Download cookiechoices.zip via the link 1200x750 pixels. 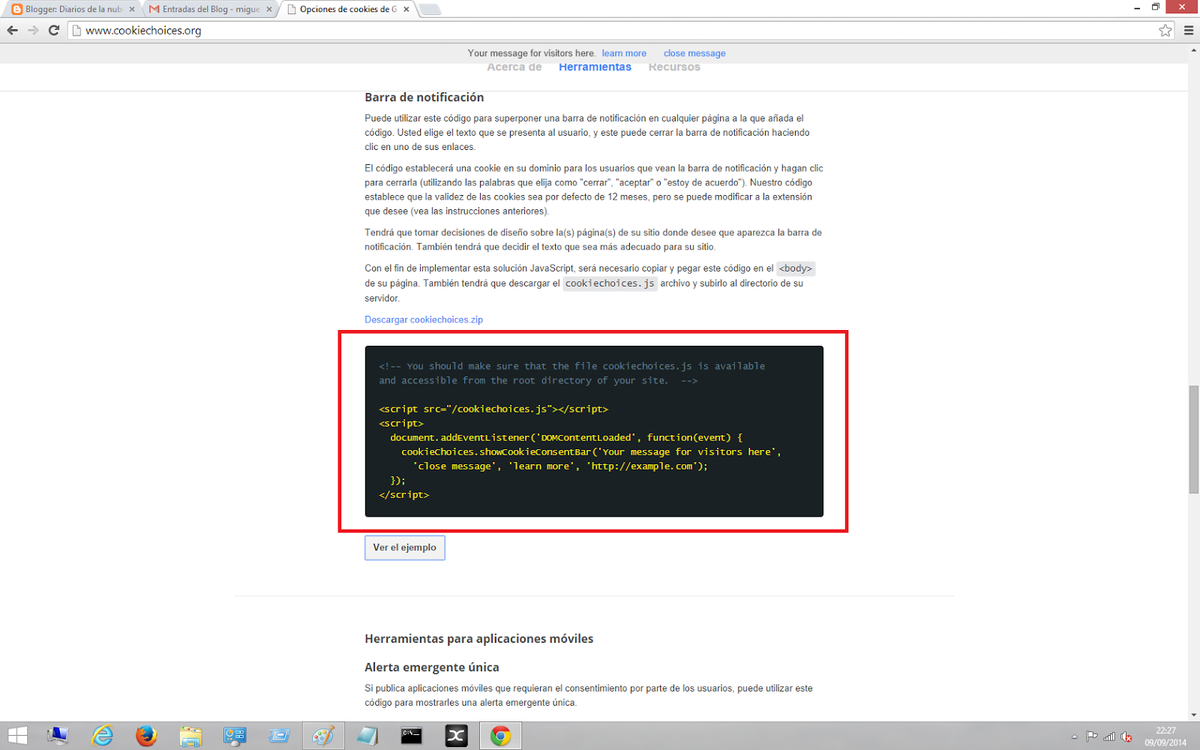[x=423, y=319]
